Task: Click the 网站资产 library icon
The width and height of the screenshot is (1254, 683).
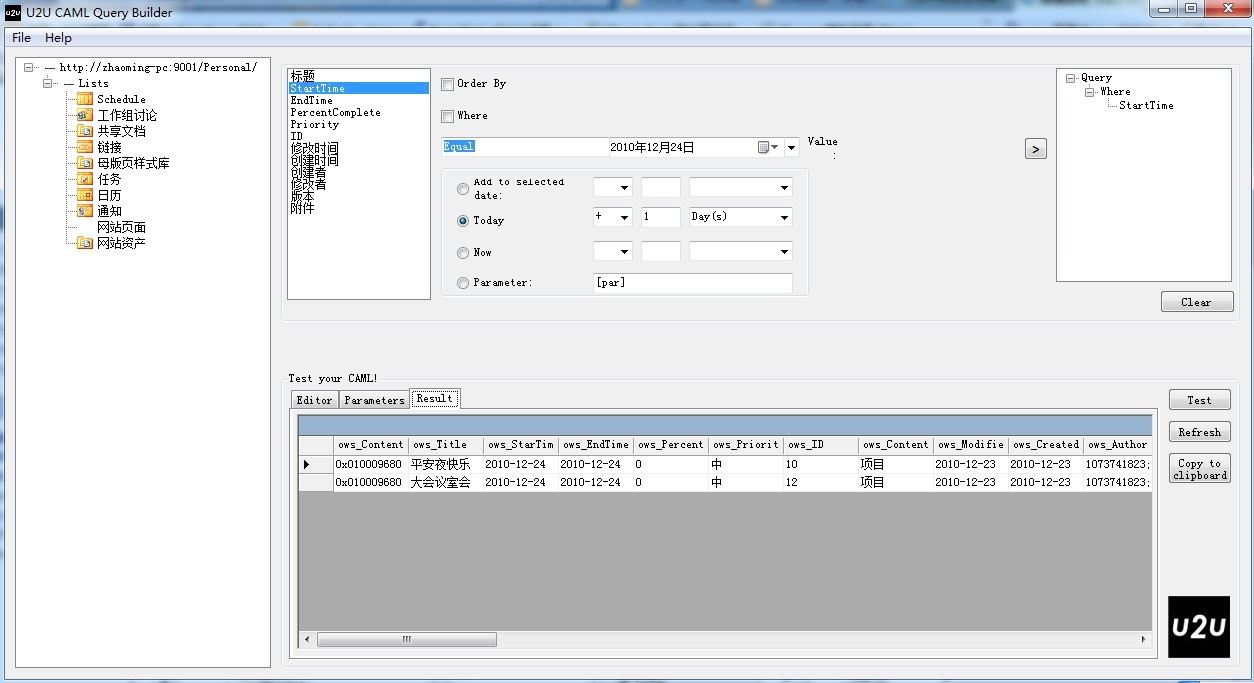Action: click(85, 243)
